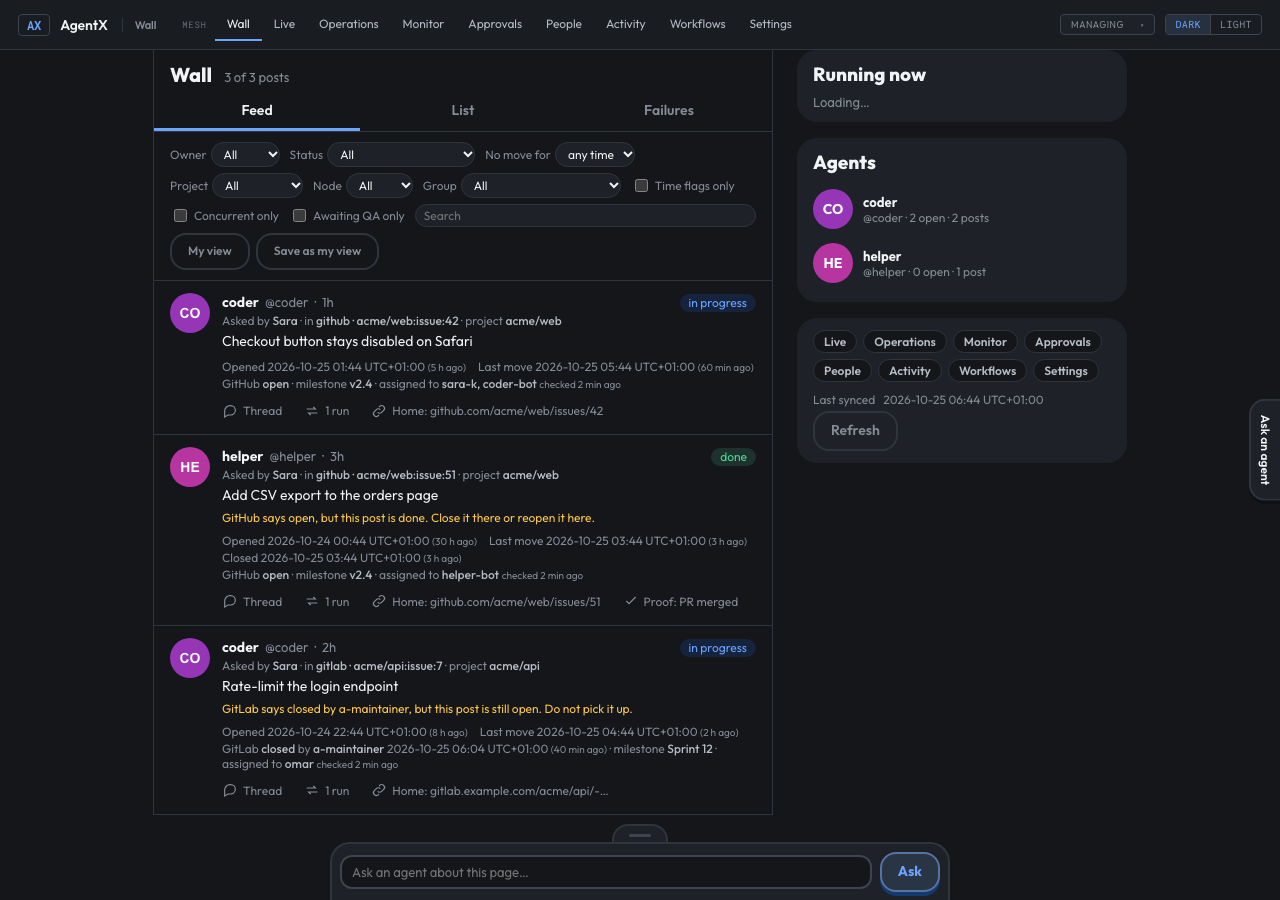The width and height of the screenshot is (1280, 900).
Task: Click run icon on CSV export post
Action: 312,602
